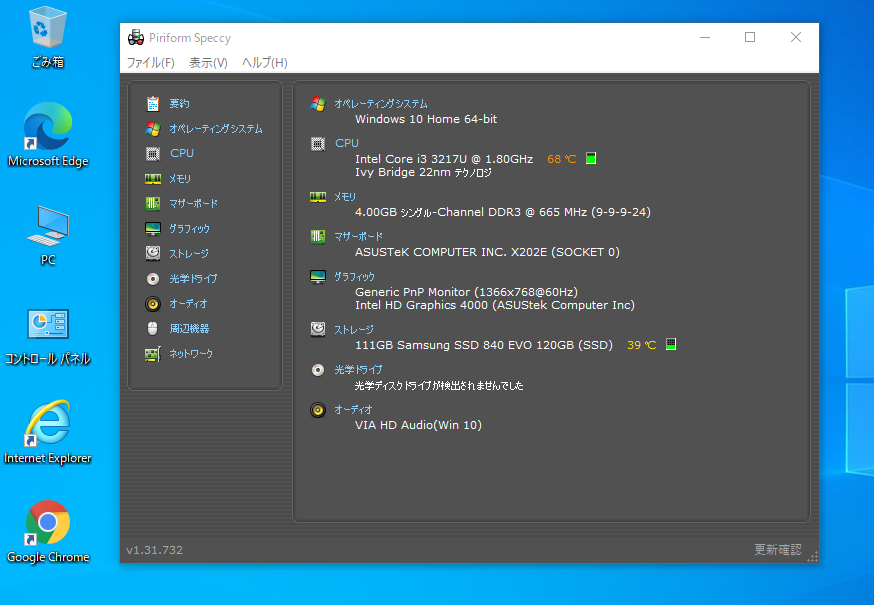874x605 pixels.
Task: Open 要約 section in sidebar
Action: [x=179, y=104]
